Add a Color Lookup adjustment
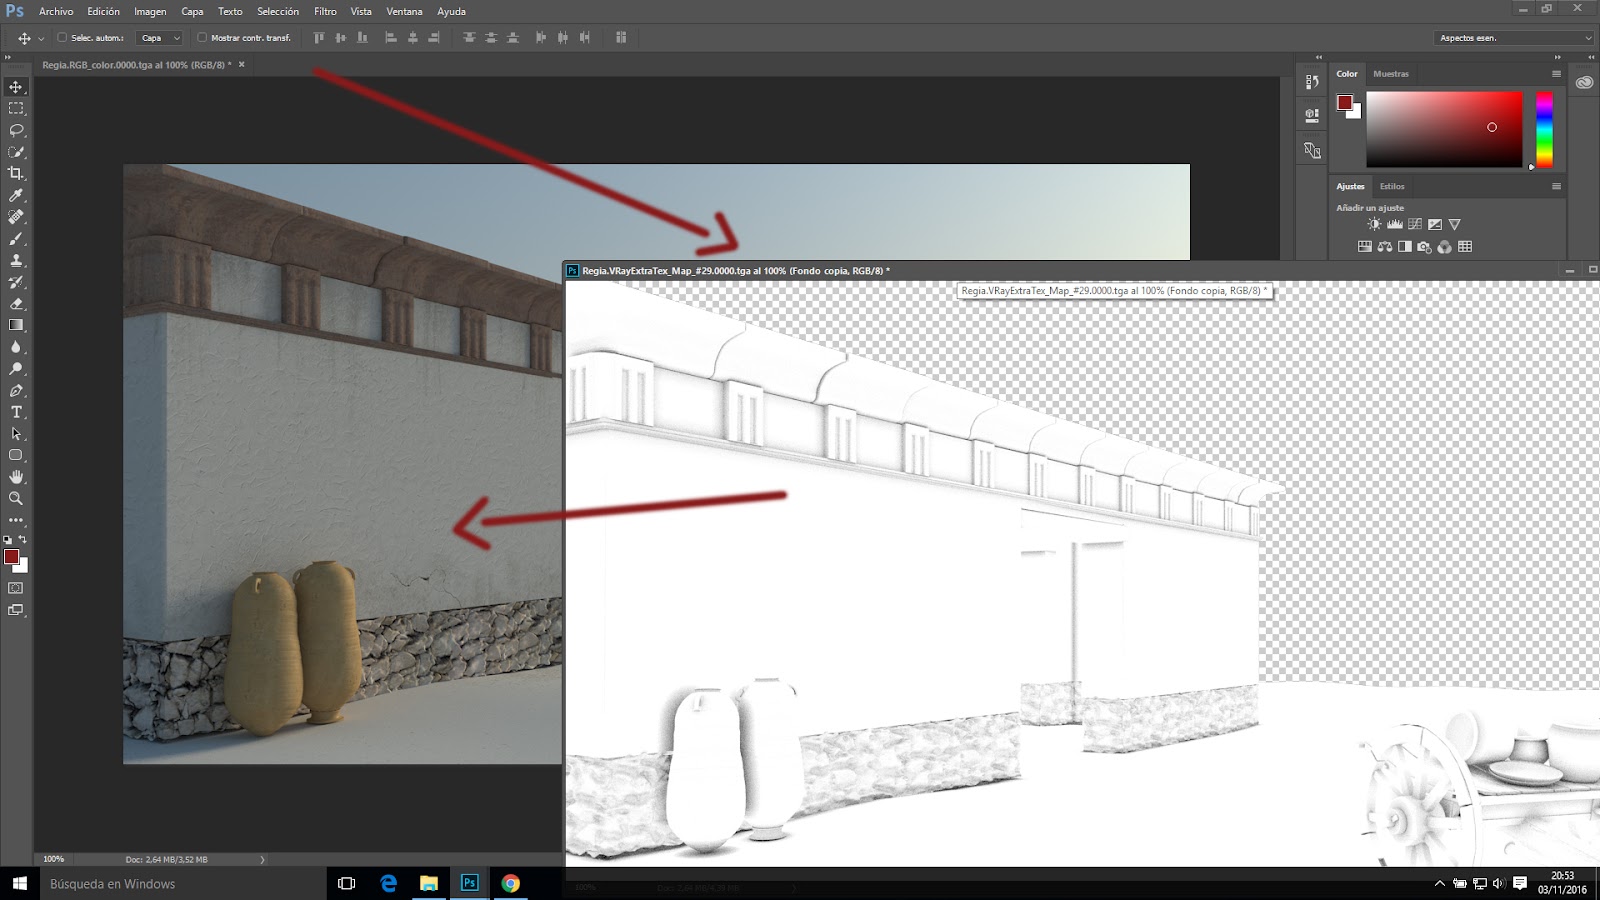 point(1465,247)
